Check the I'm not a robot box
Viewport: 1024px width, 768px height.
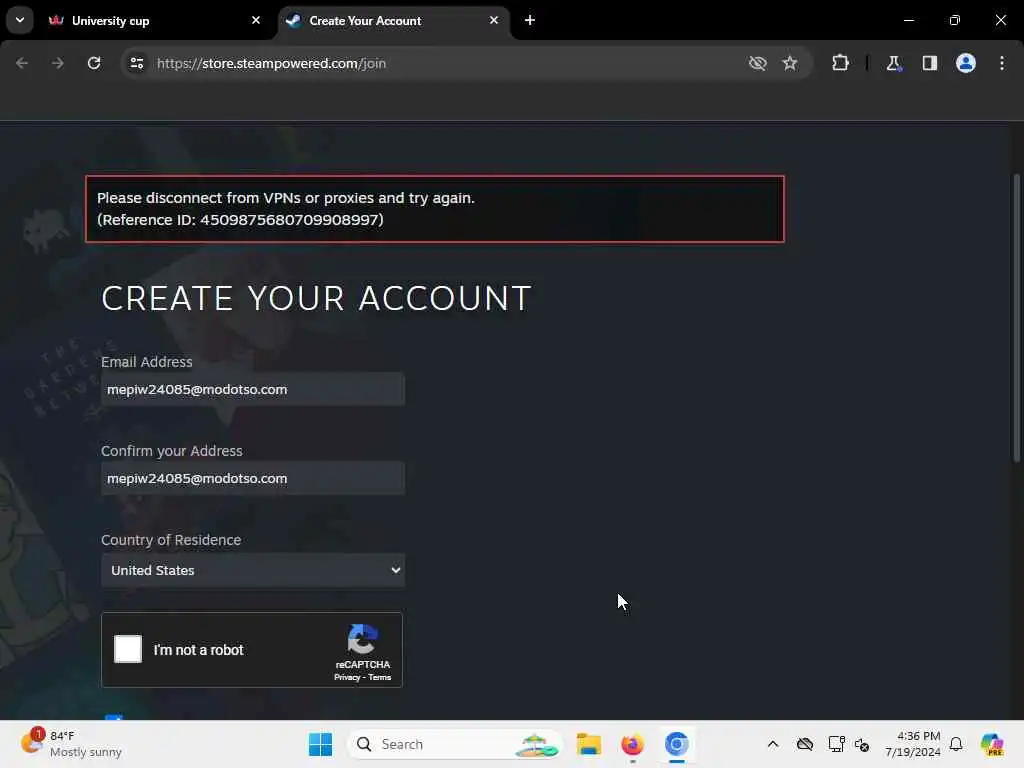(127, 649)
